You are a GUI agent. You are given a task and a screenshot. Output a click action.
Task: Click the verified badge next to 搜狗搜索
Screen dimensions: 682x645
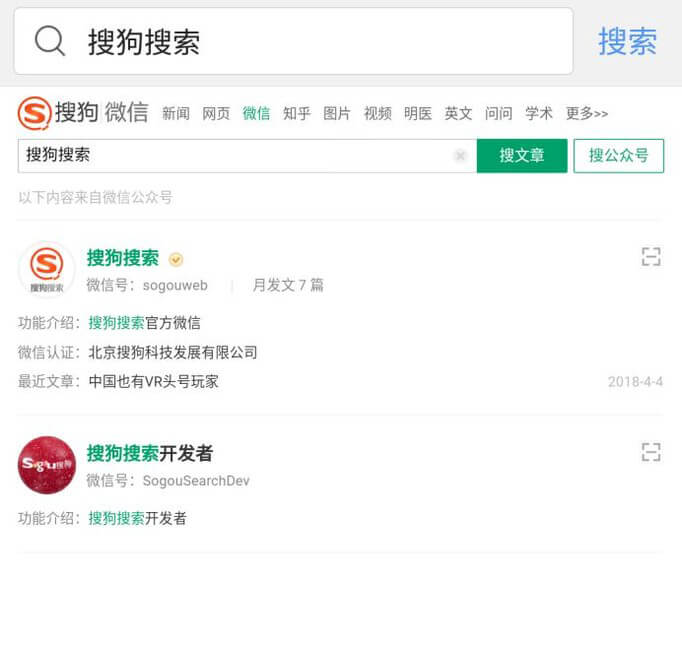(x=176, y=260)
